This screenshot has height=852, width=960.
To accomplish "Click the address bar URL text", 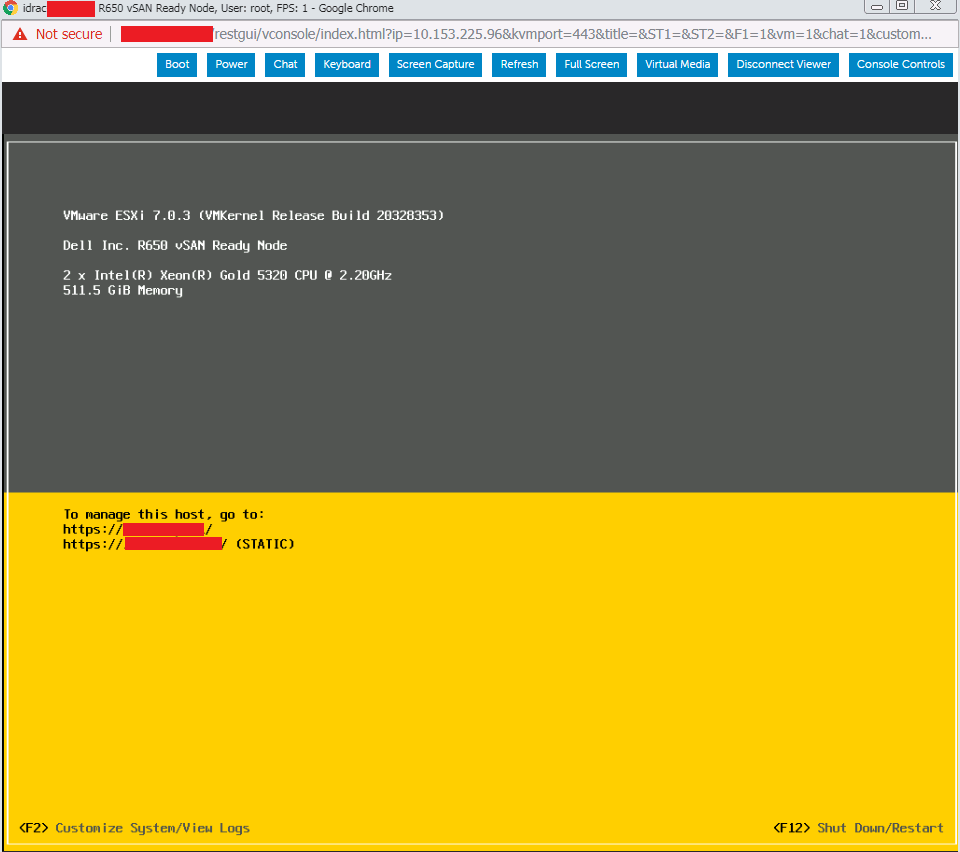I will click(572, 34).
